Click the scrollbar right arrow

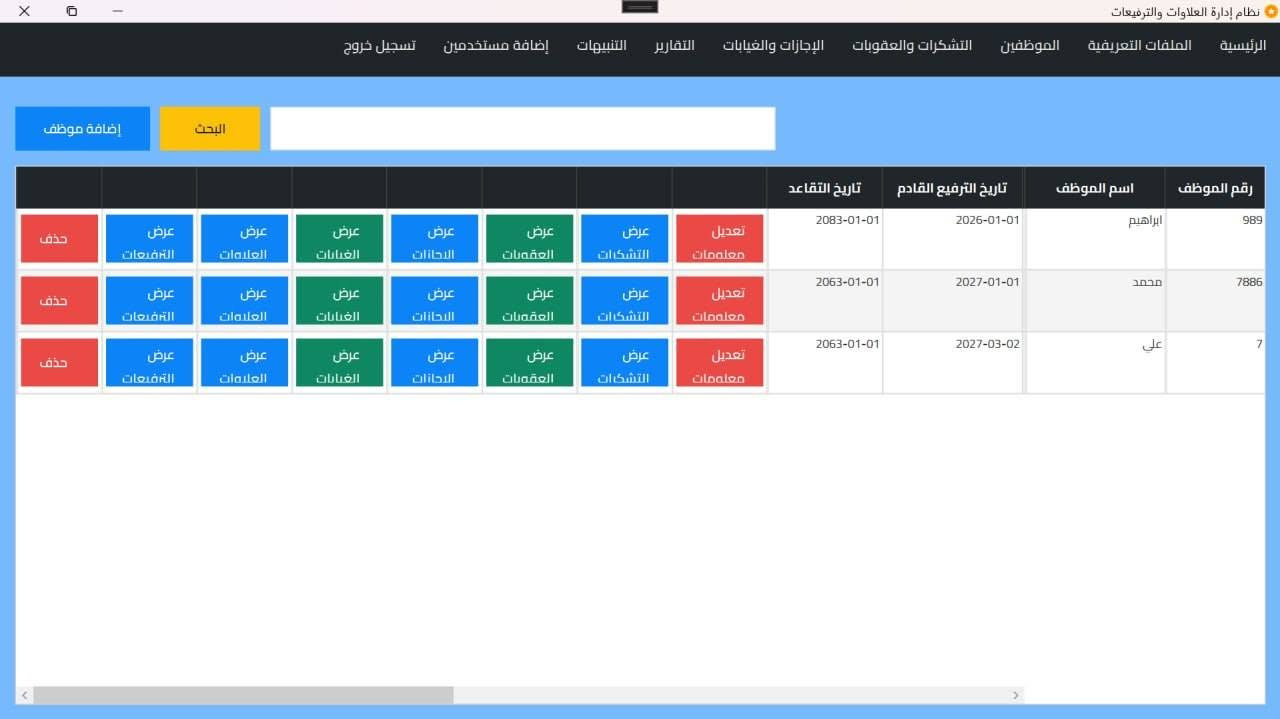tap(1016, 695)
